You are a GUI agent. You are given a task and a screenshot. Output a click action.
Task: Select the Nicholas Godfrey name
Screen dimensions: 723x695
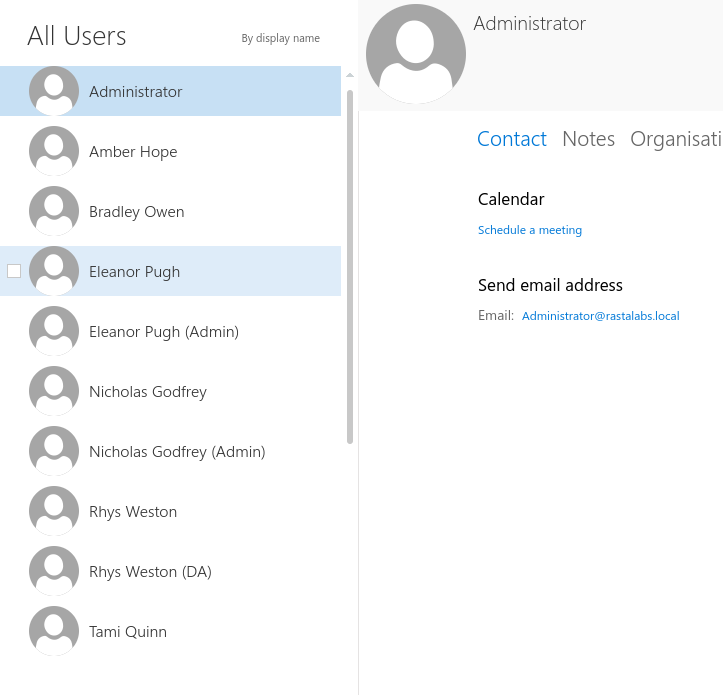click(148, 392)
